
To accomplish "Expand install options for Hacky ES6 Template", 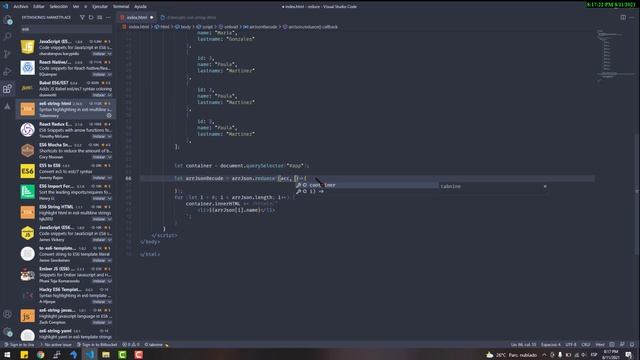I will tap(109, 302).
